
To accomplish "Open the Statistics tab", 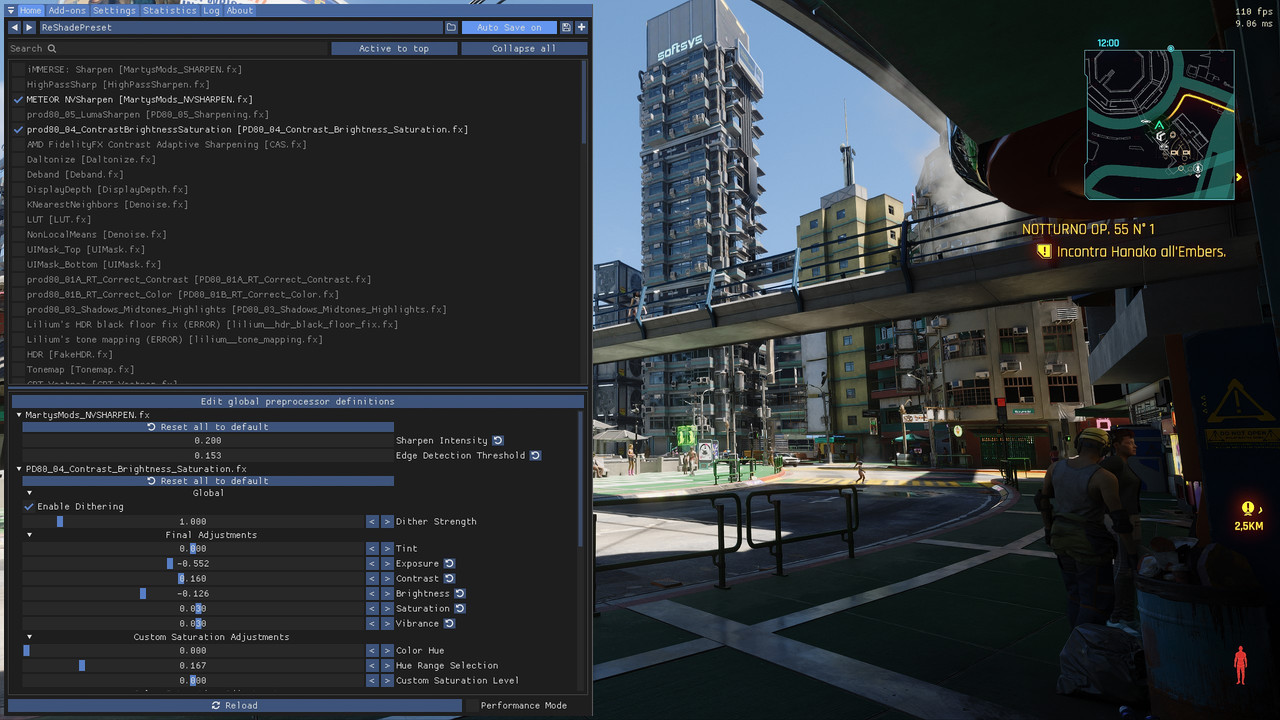I will coord(169,11).
